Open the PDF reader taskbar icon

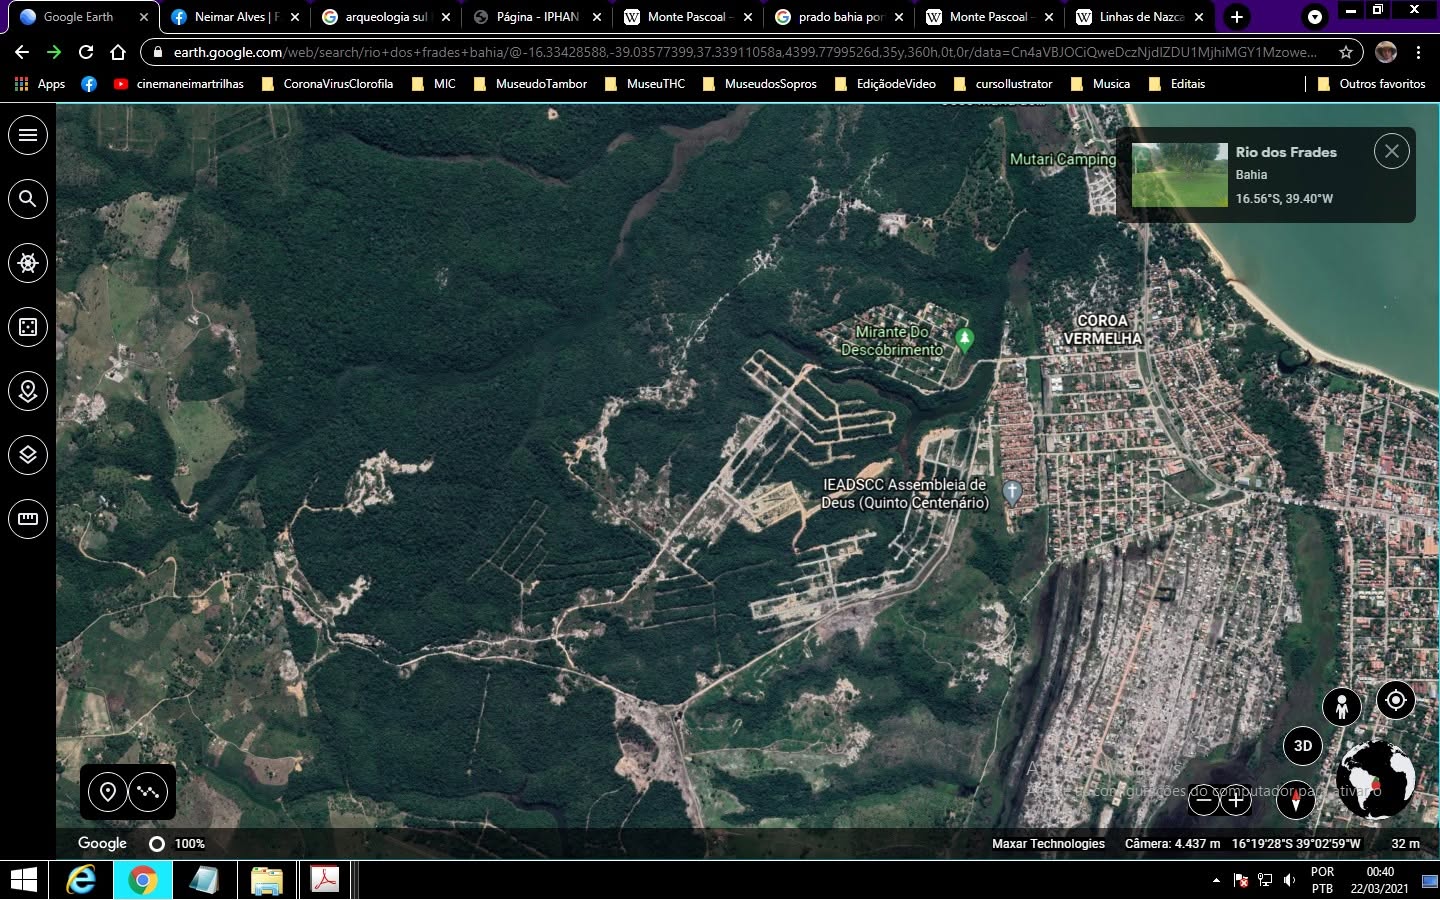tap(325, 880)
